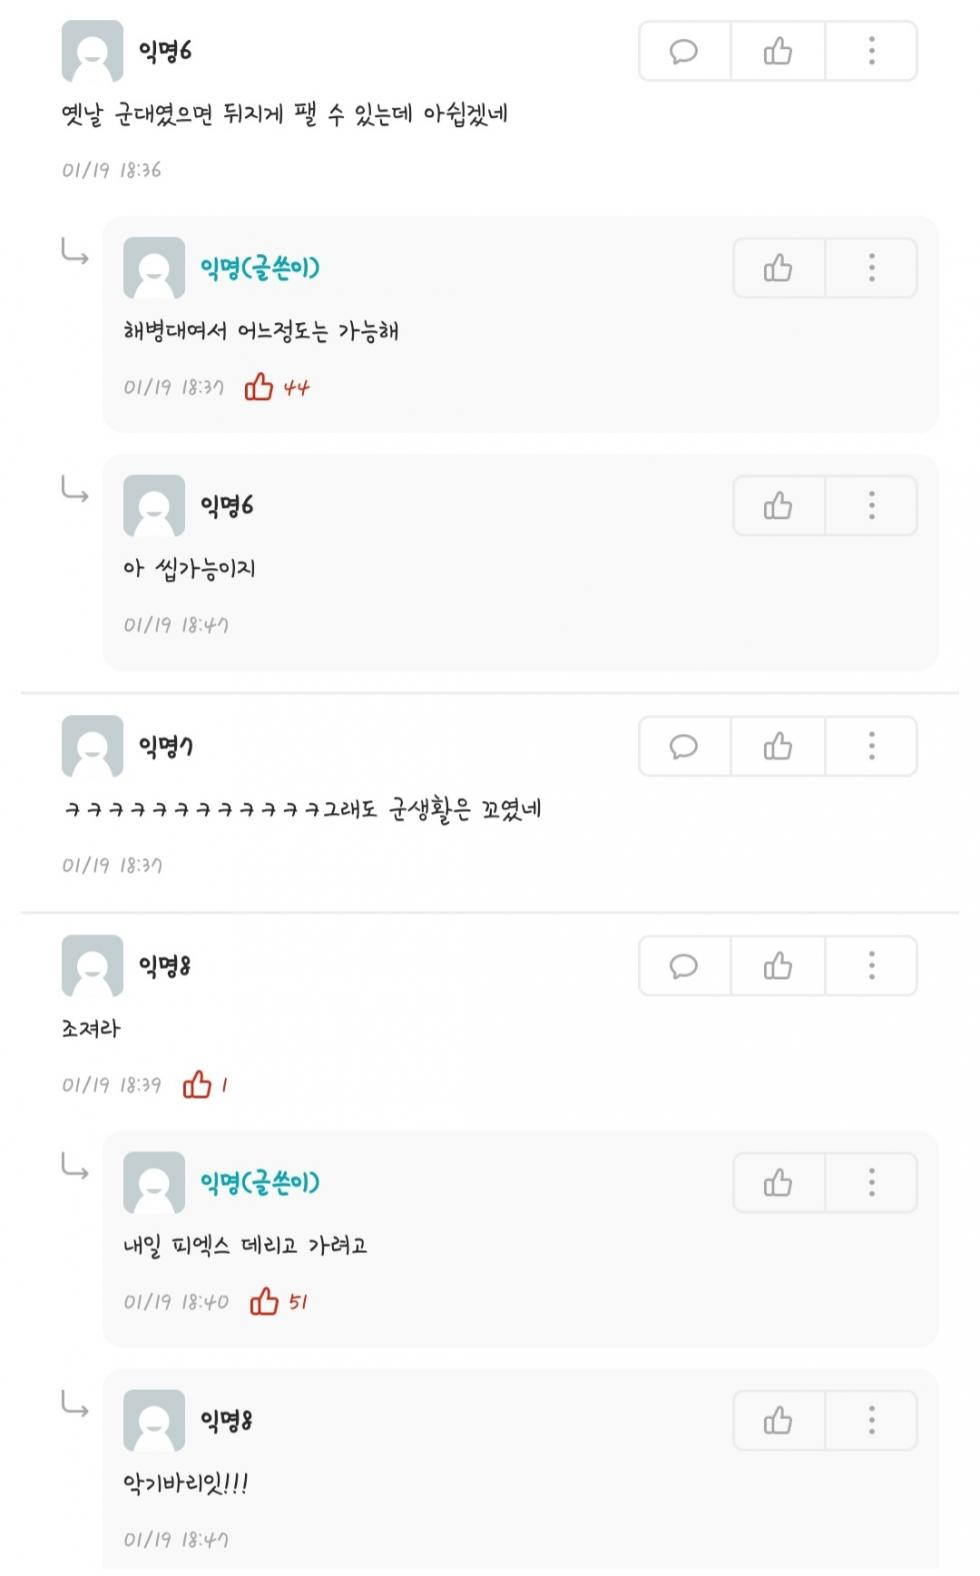Image resolution: width=980 pixels, height=1576 pixels.
Task: Reply to 익명8's 조져라 comment
Action: (x=684, y=966)
